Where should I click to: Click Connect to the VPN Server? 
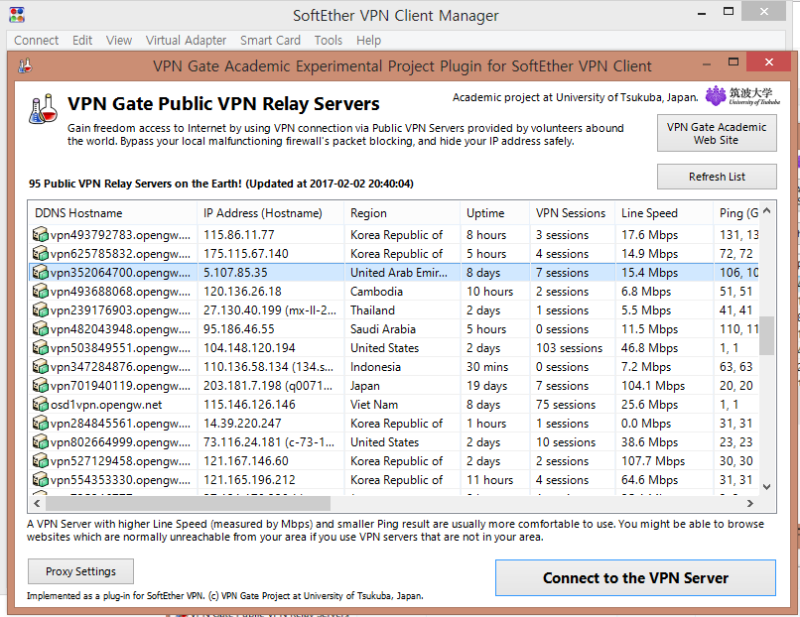pos(635,578)
